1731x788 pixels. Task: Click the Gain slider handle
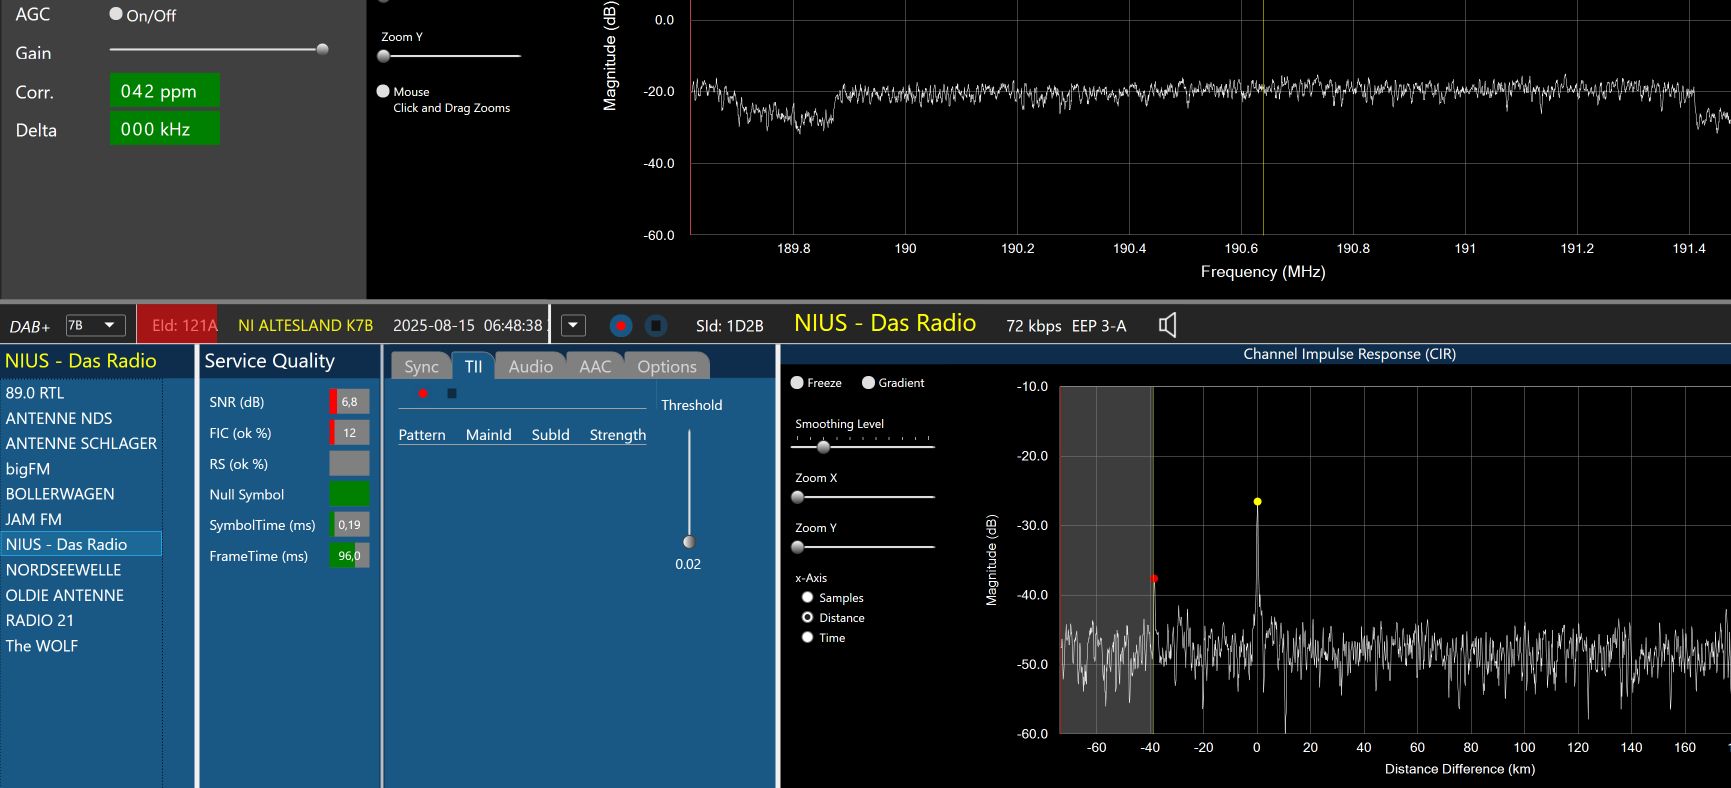tap(322, 49)
